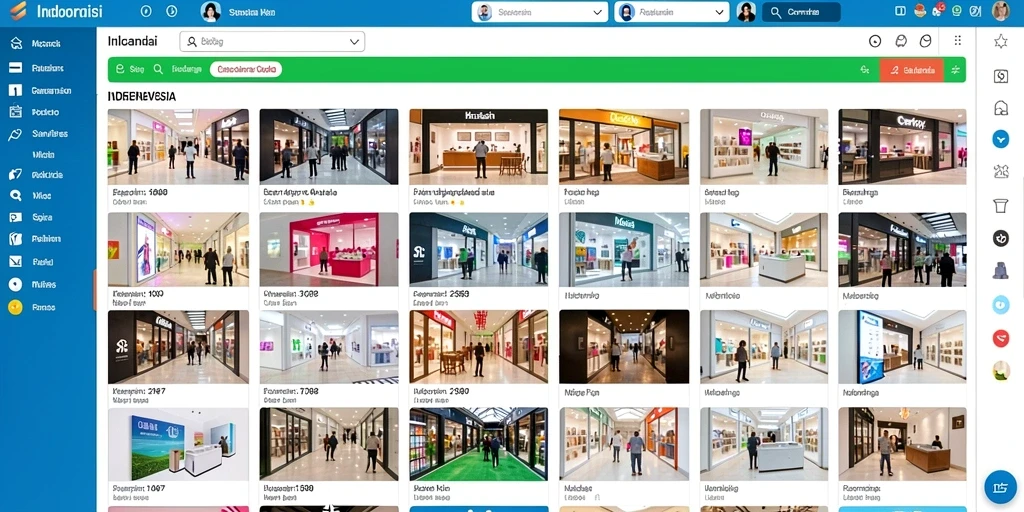Click the burger icon in header
The width and height of the screenshot is (1024, 512).
[920, 10]
